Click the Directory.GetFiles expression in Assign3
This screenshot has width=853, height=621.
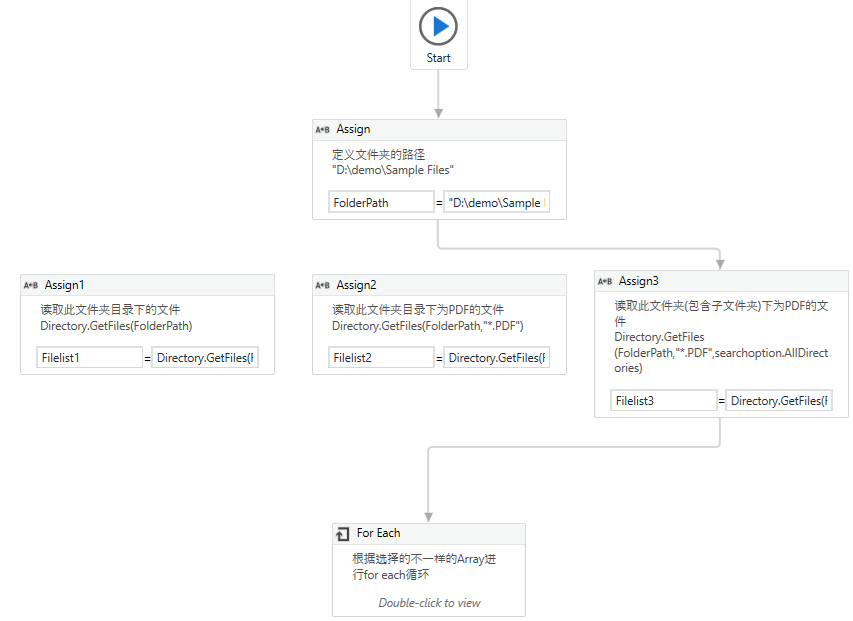[779, 400]
